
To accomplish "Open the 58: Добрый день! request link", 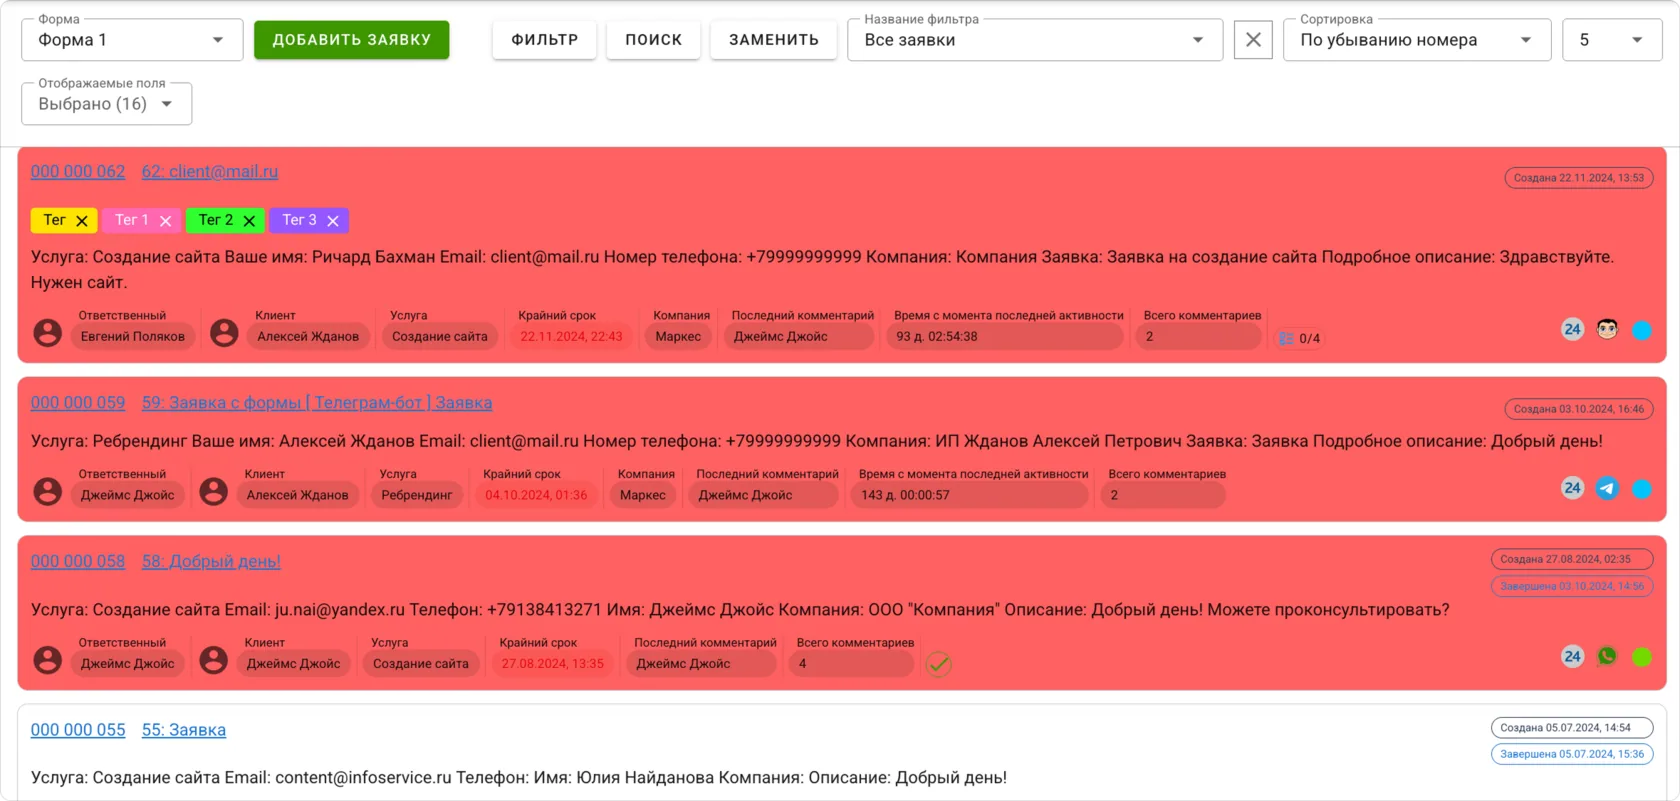I will tap(211, 561).
